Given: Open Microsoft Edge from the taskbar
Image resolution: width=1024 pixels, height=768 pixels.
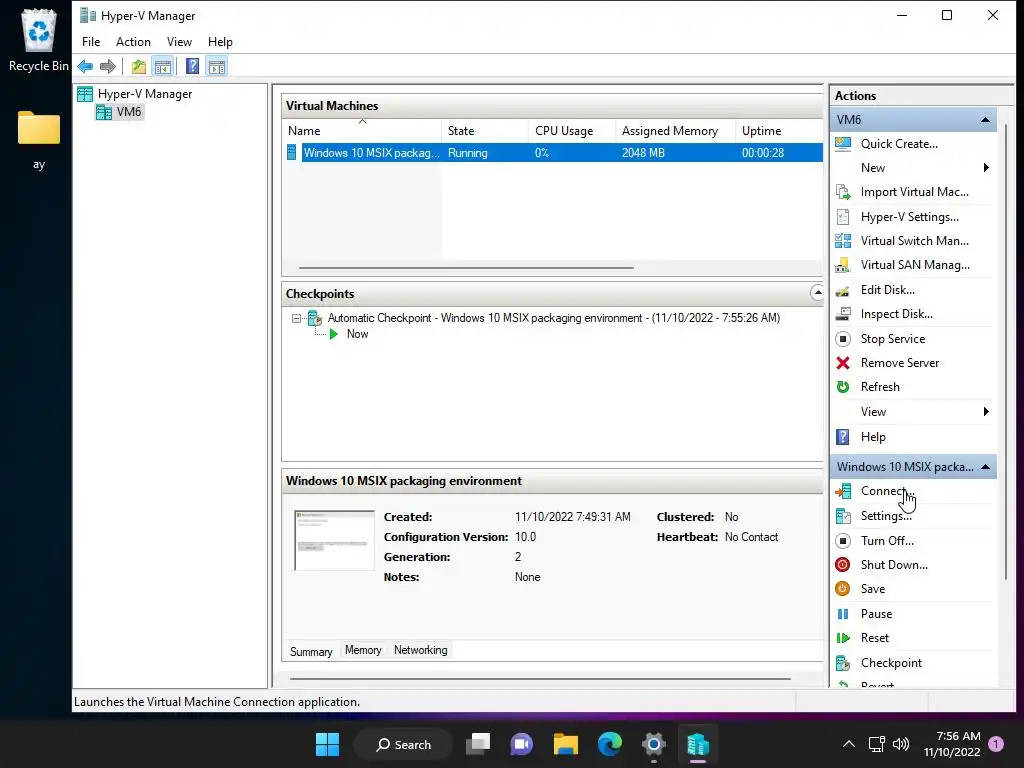Looking at the screenshot, I should pos(610,744).
